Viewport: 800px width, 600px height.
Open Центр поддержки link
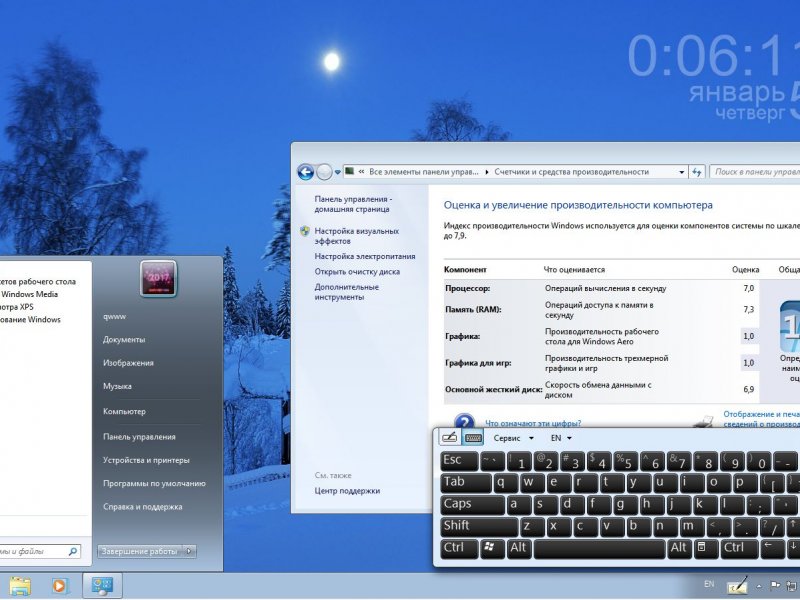point(347,491)
